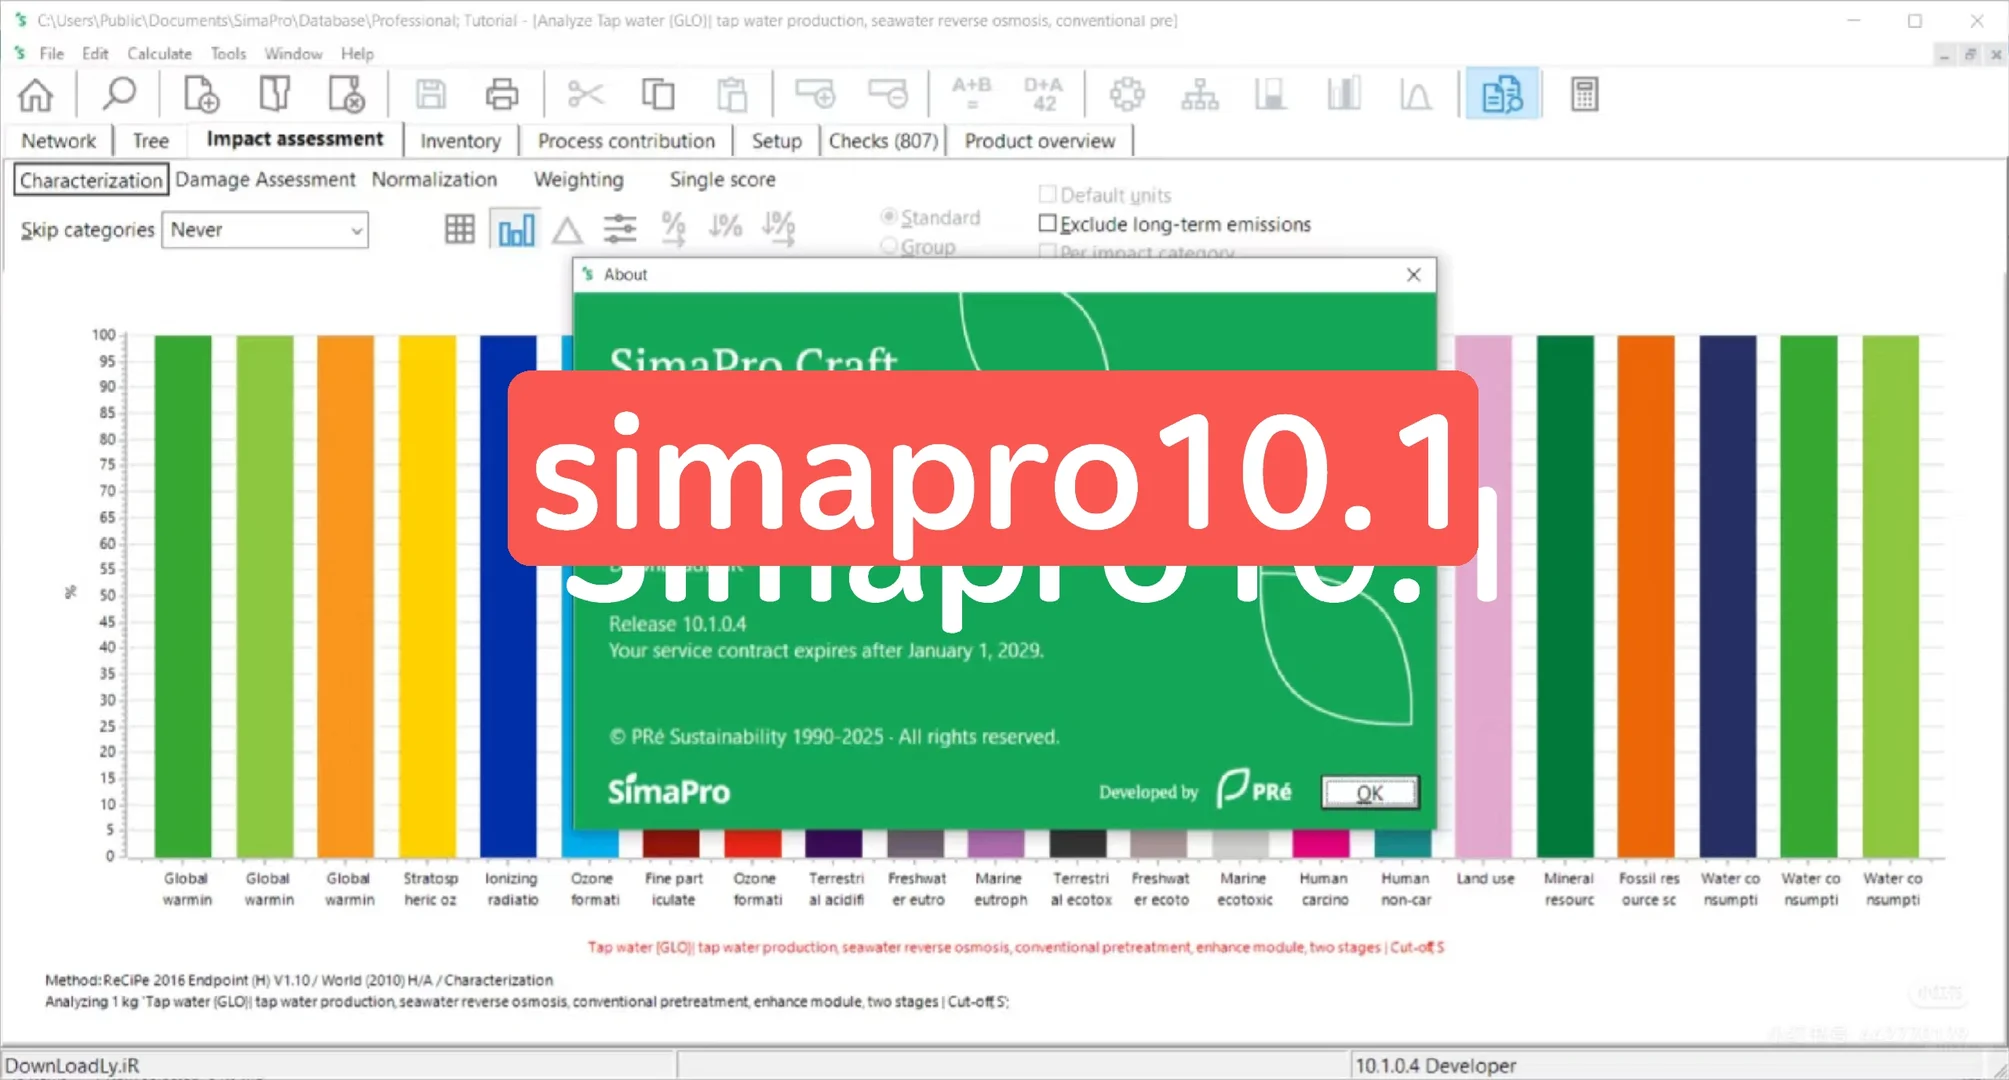Screen dimensions: 2009x1080
Task: Select the magnifying glass search icon
Action: coord(118,93)
